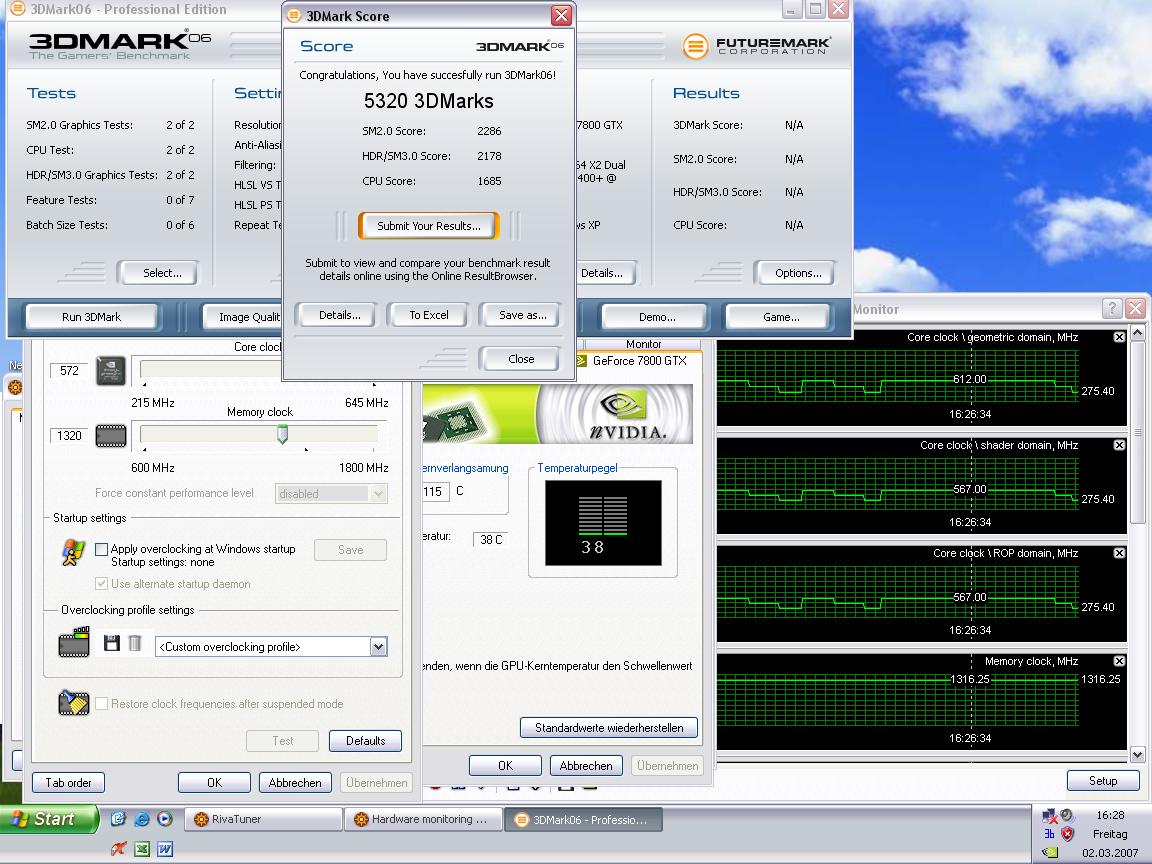Close the Core clock shader domain graph
Screen dimensions: 1152x864
point(1119,445)
